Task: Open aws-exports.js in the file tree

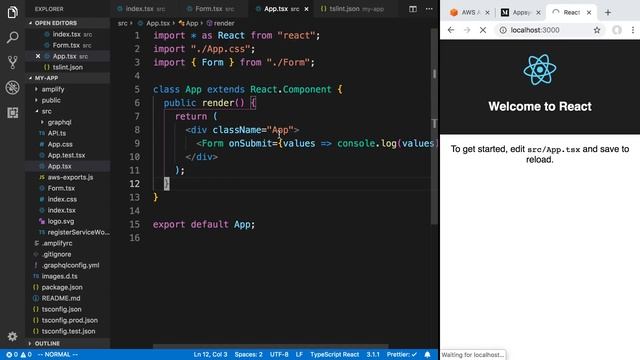Action: click(70, 177)
